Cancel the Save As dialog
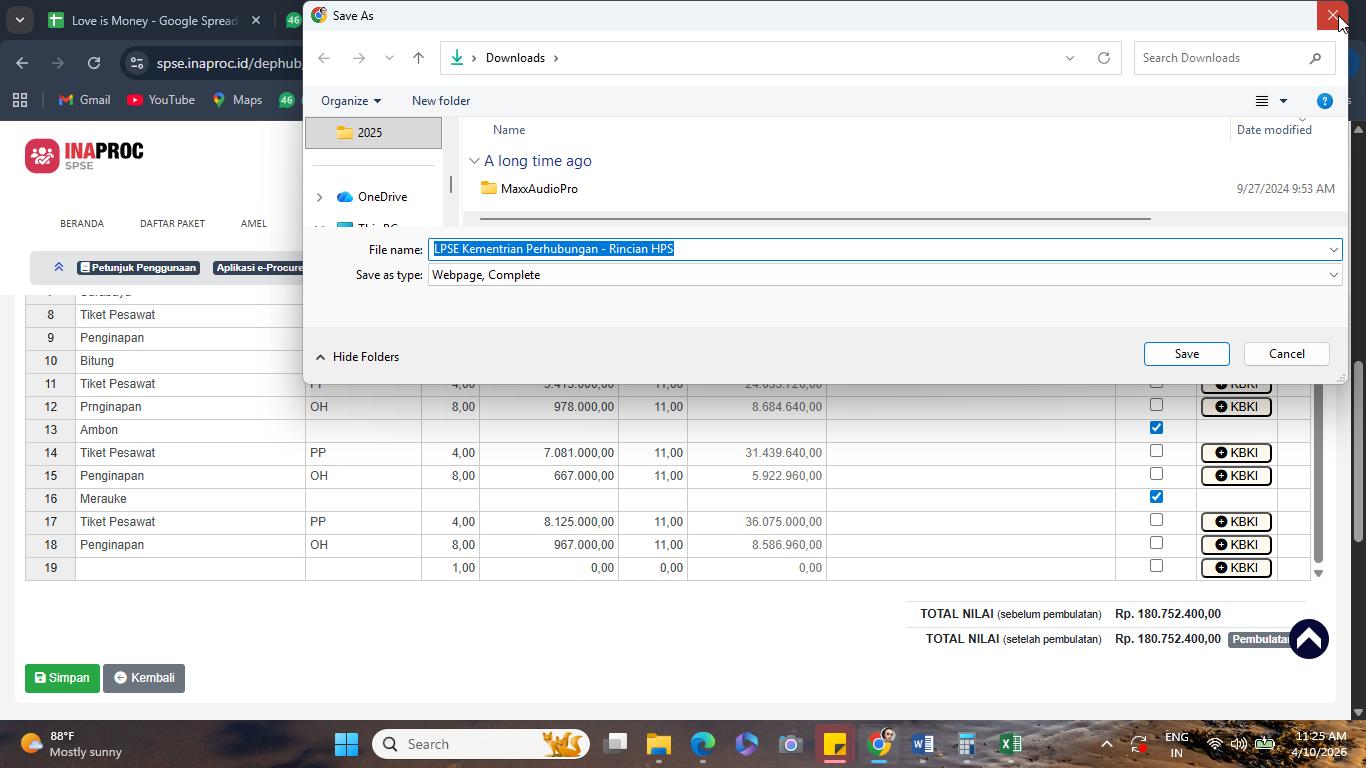The height and width of the screenshot is (768, 1366). coord(1286,354)
